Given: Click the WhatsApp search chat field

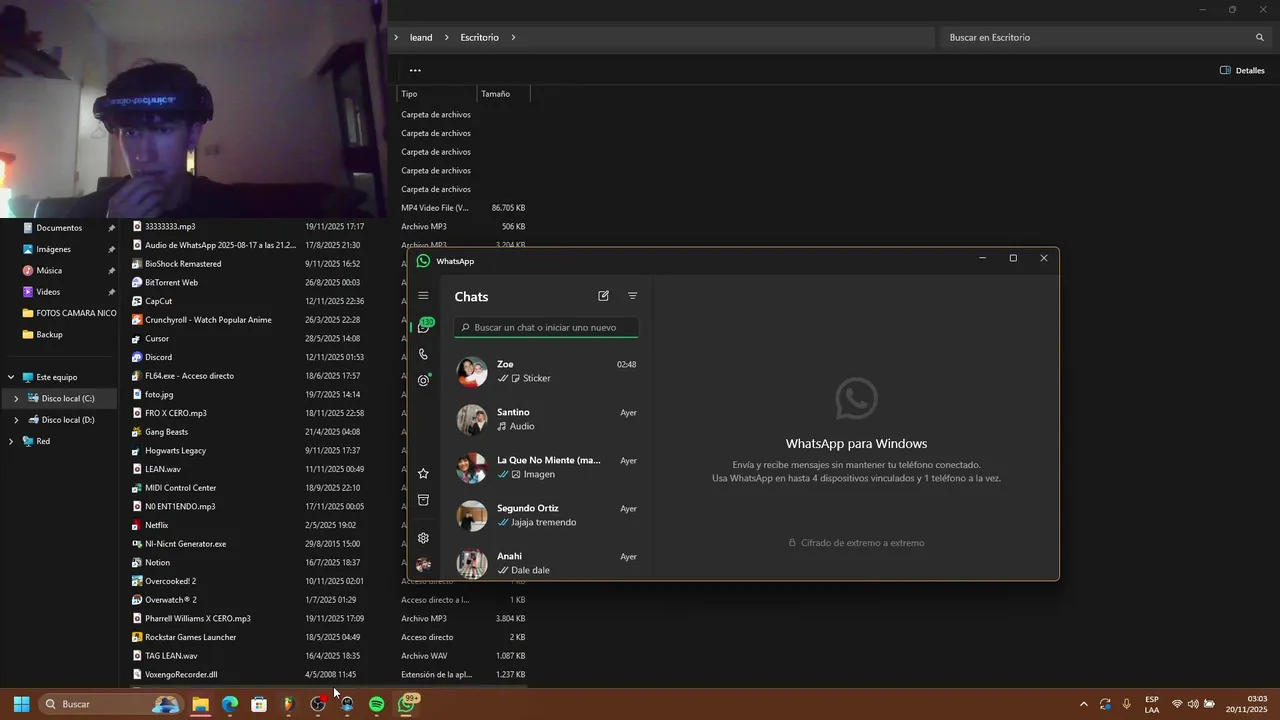Looking at the screenshot, I should coord(546,328).
